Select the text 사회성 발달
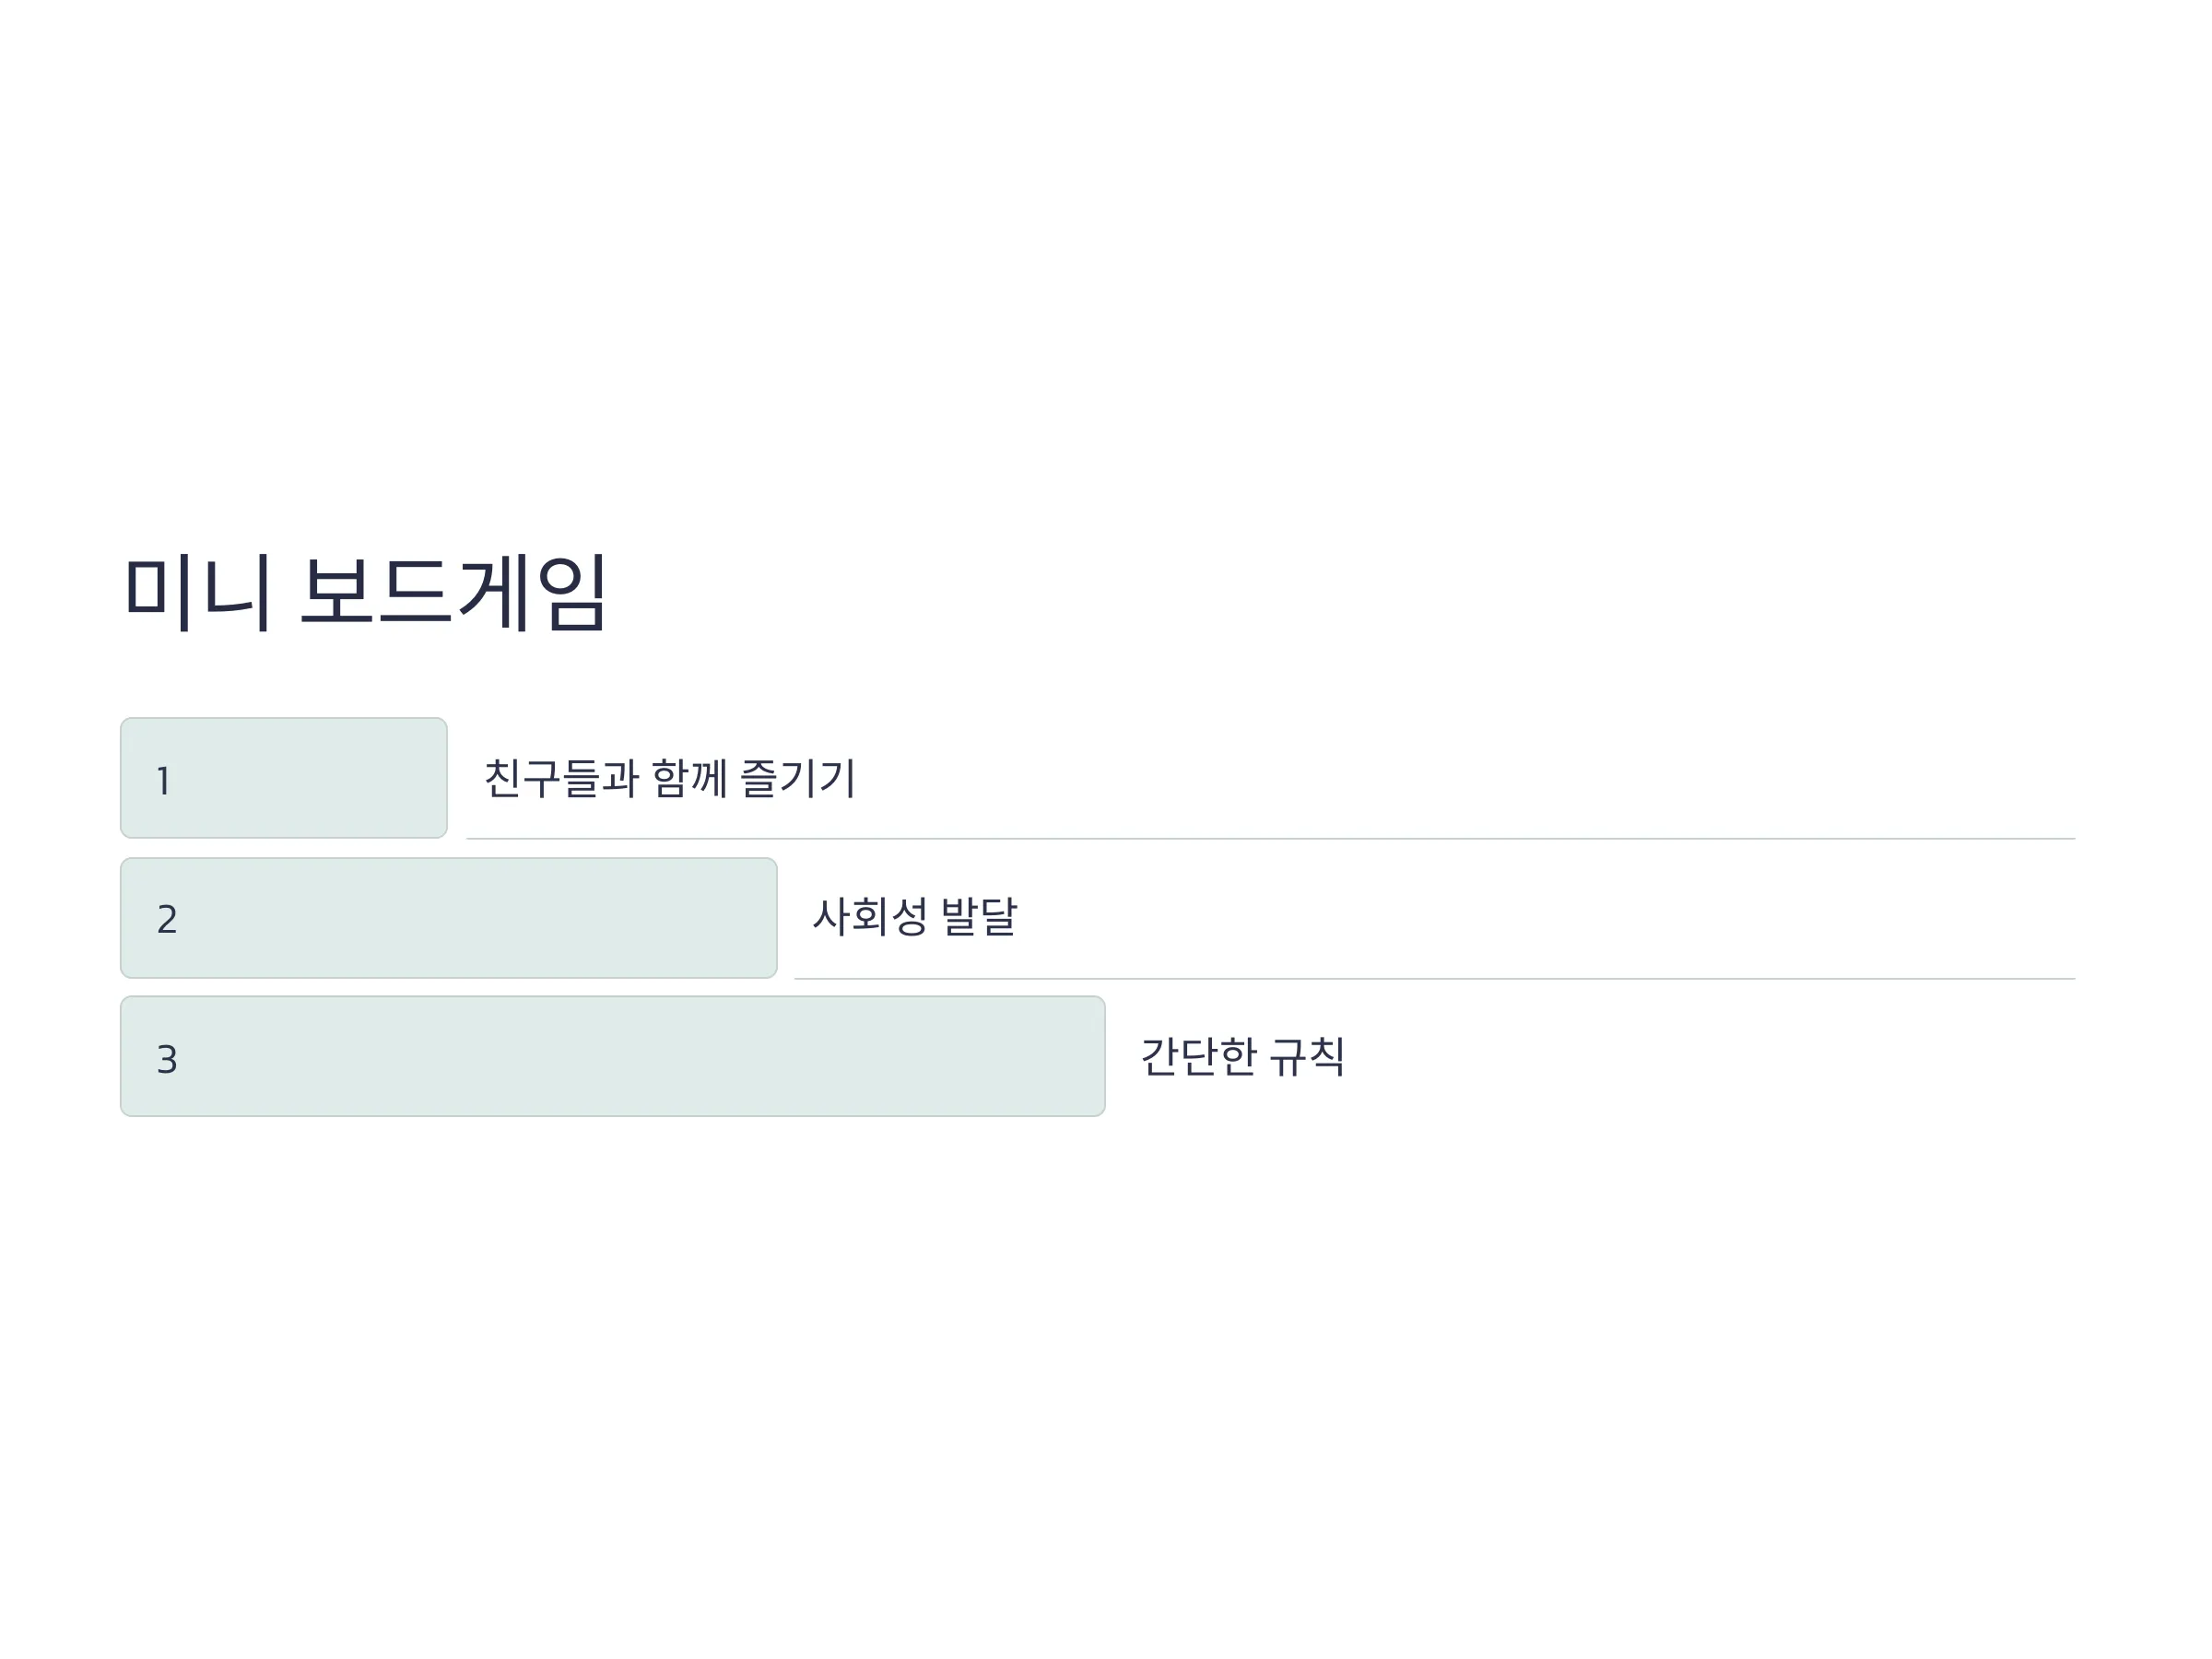The image size is (2212, 1659). coord(914,917)
